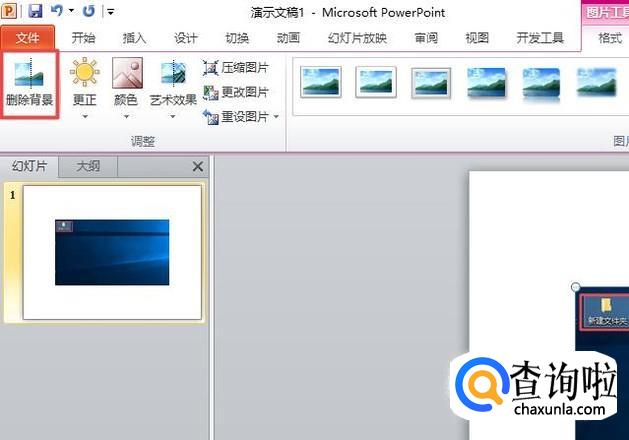The height and width of the screenshot is (440, 629).
Task: Expand the 颜色 dropdown arrow
Action: (126, 117)
